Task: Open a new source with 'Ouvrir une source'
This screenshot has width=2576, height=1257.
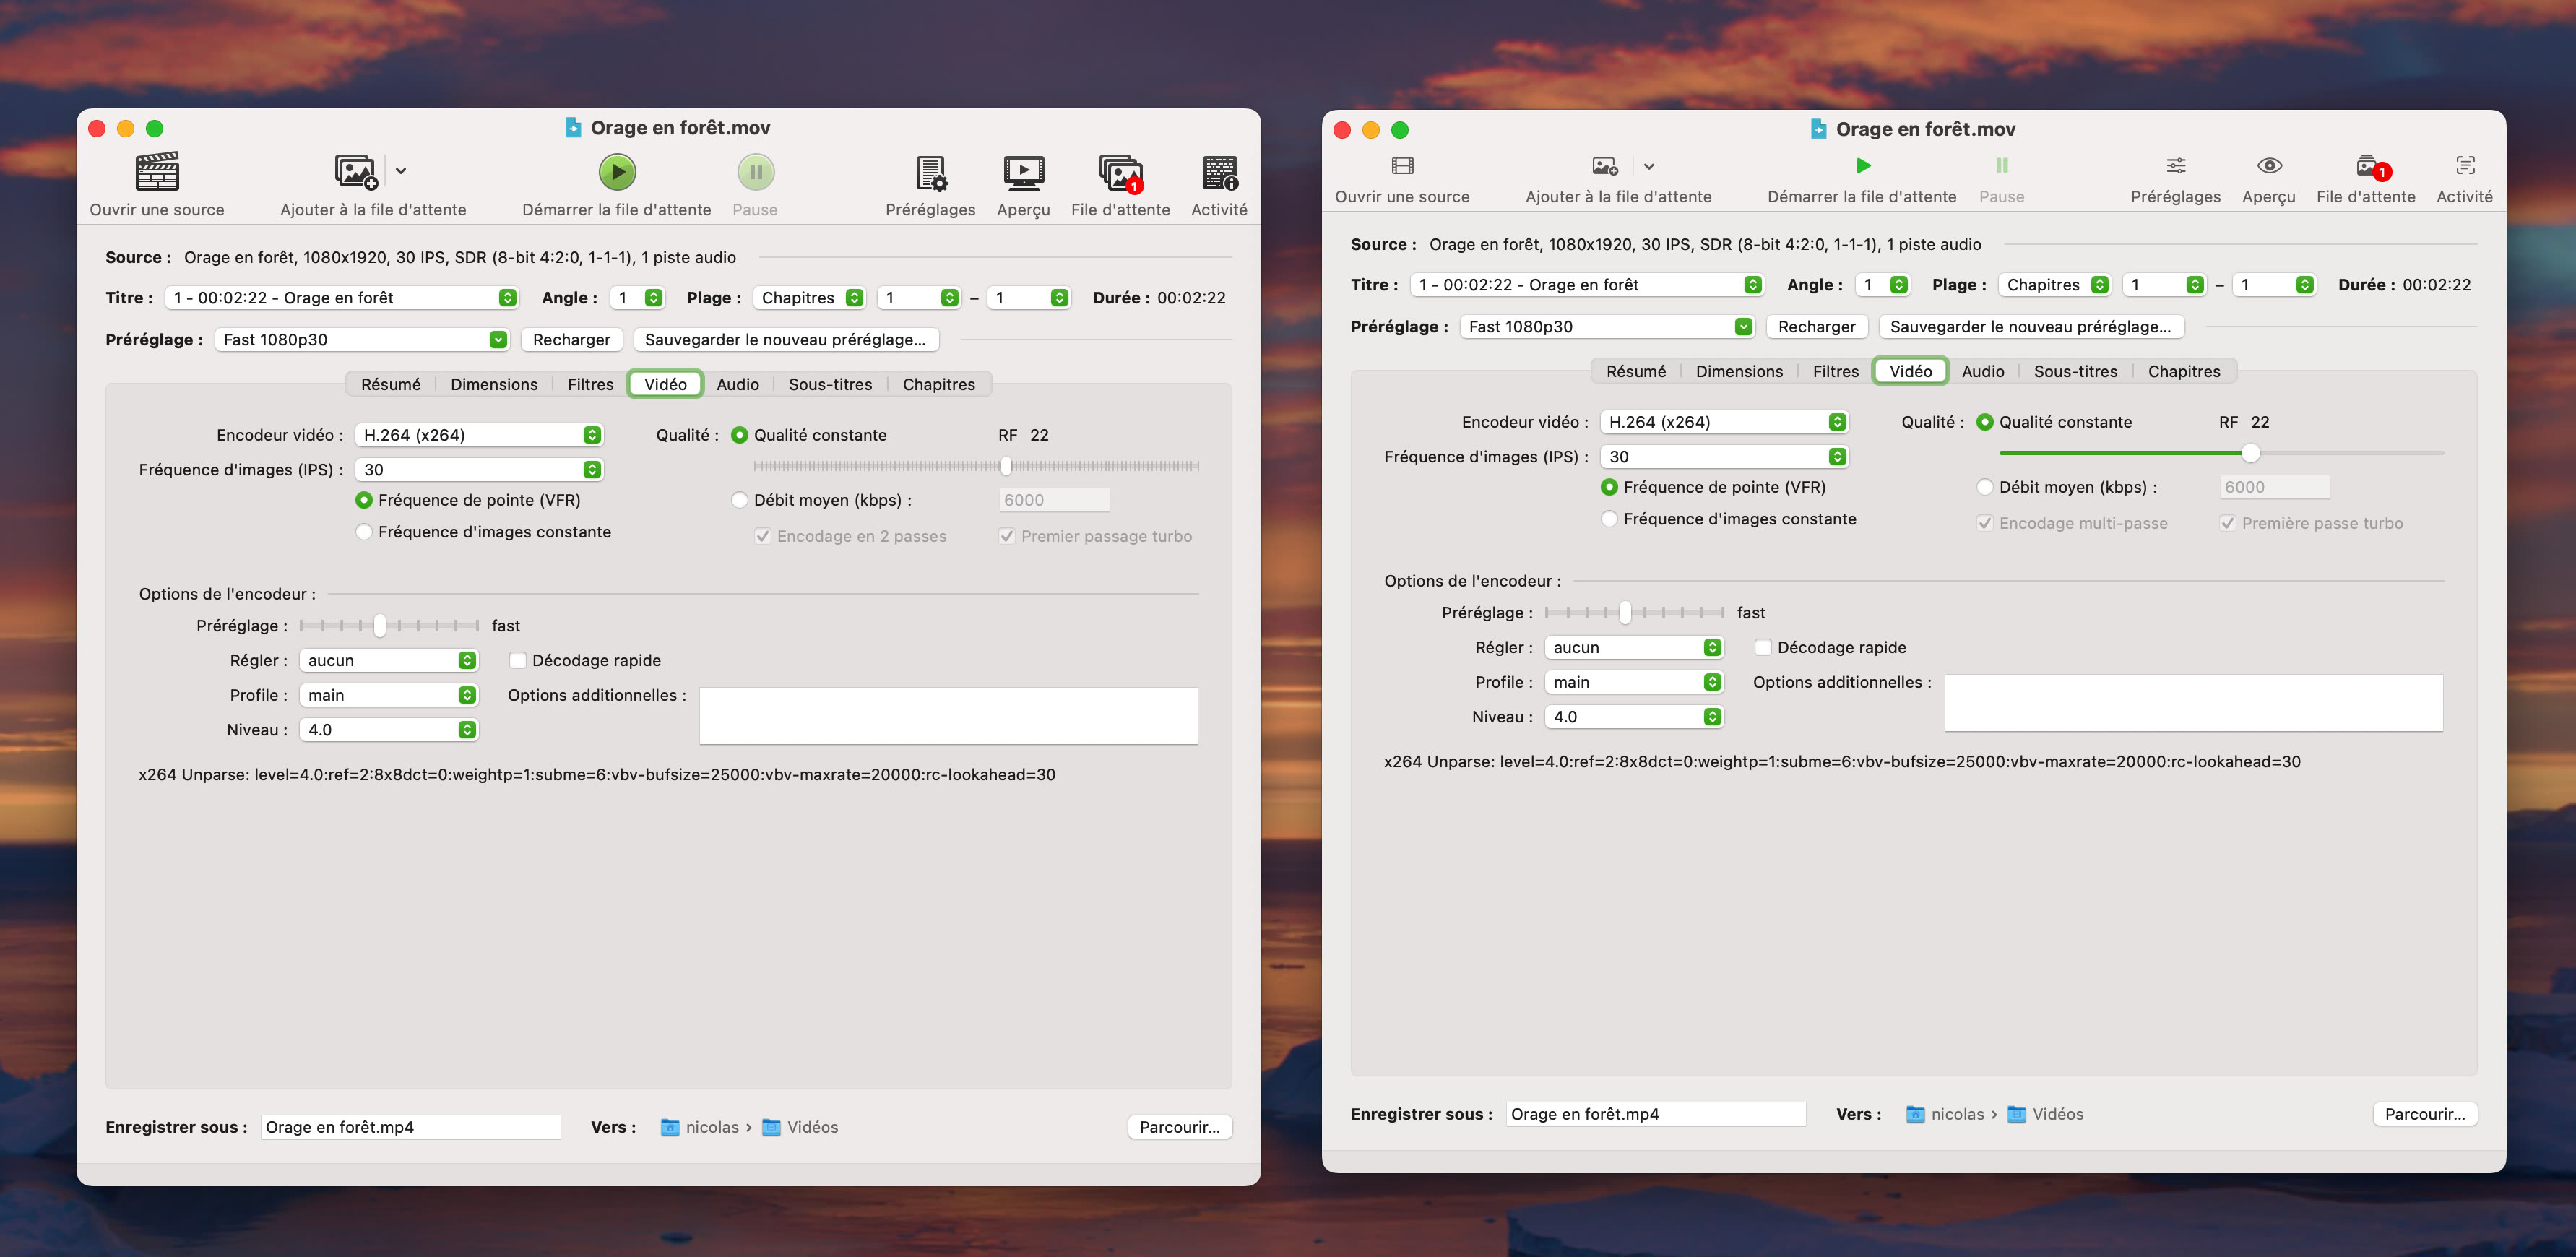Action: click(156, 180)
